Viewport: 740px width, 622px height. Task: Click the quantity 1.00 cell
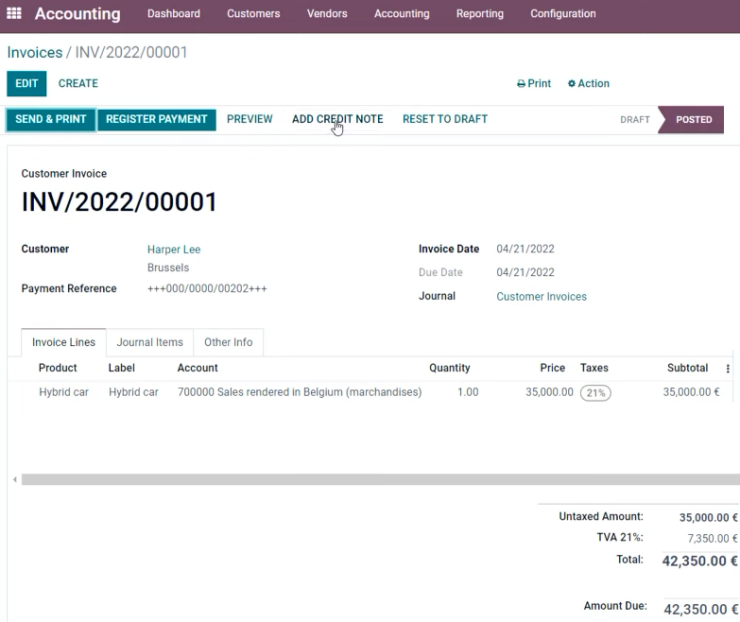click(x=468, y=392)
